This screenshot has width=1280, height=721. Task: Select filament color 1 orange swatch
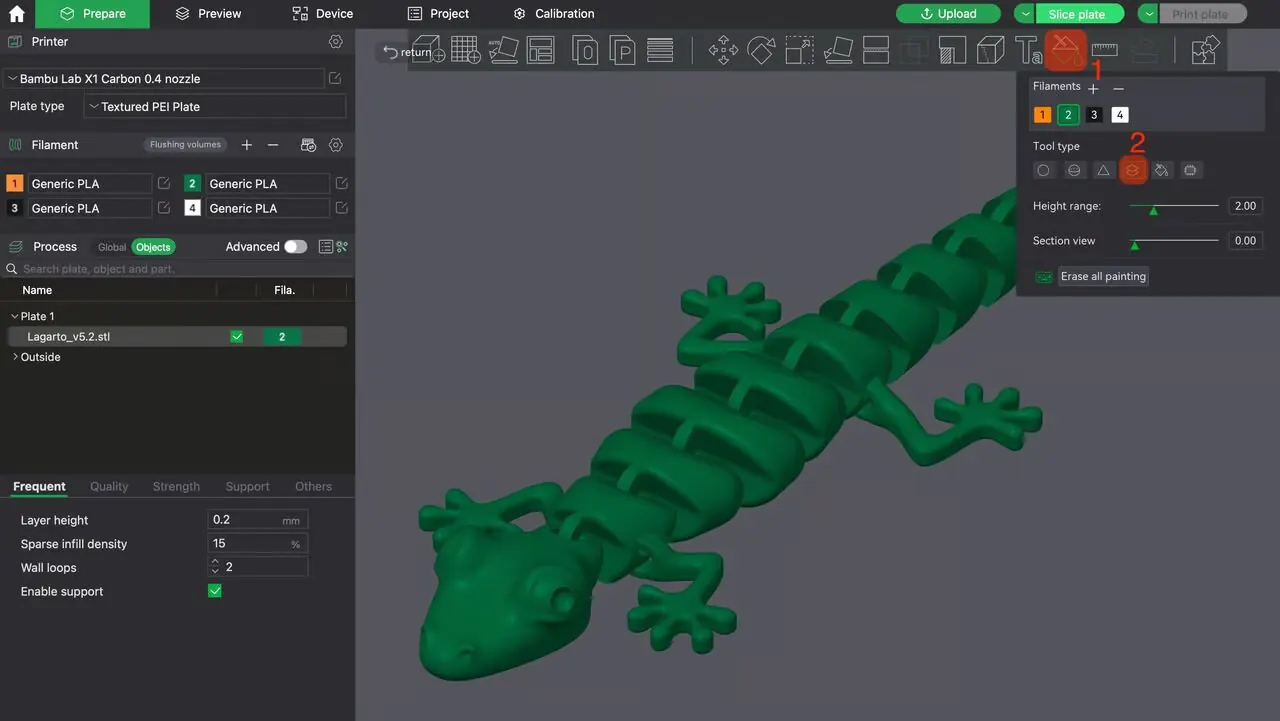(1042, 115)
